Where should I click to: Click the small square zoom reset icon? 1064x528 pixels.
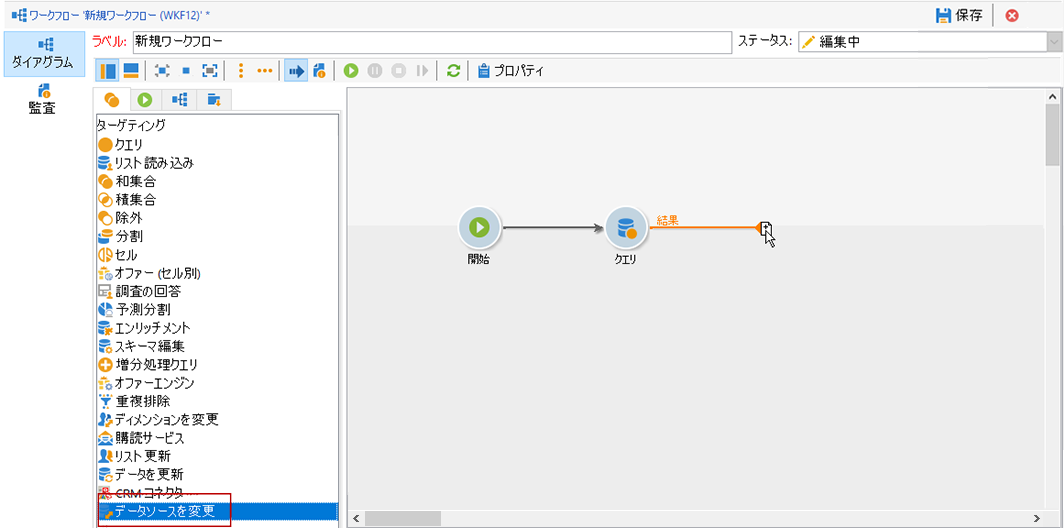[x=185, y=71]
